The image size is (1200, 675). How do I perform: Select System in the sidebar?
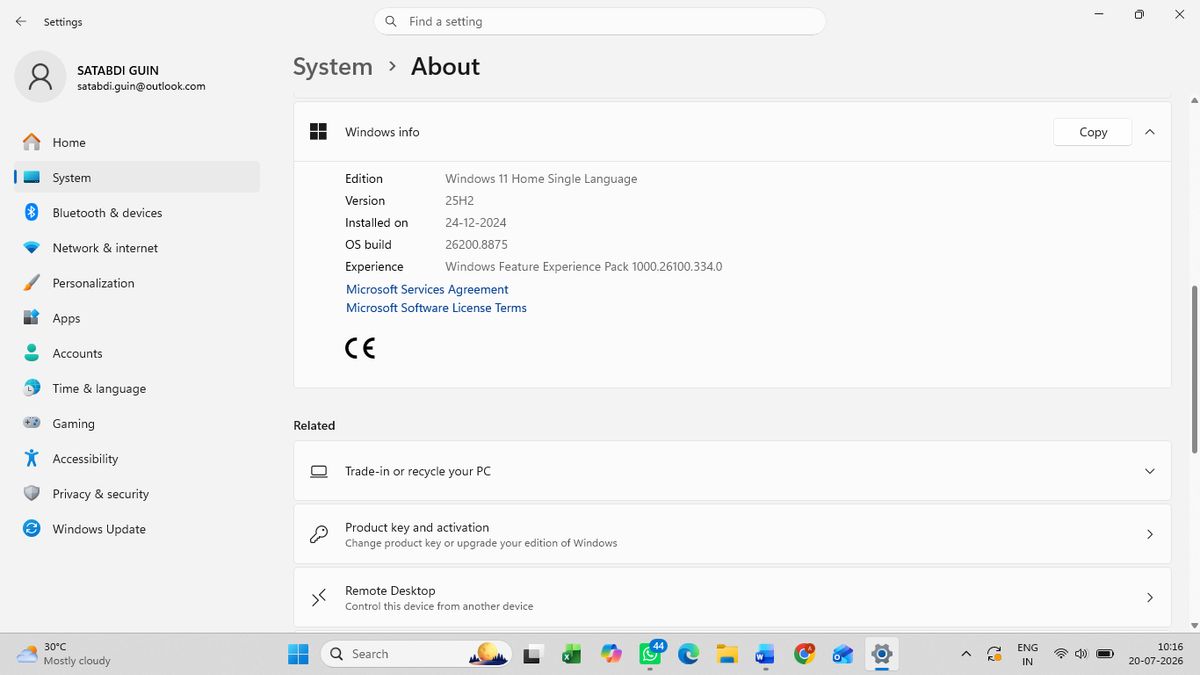point(137,177)
